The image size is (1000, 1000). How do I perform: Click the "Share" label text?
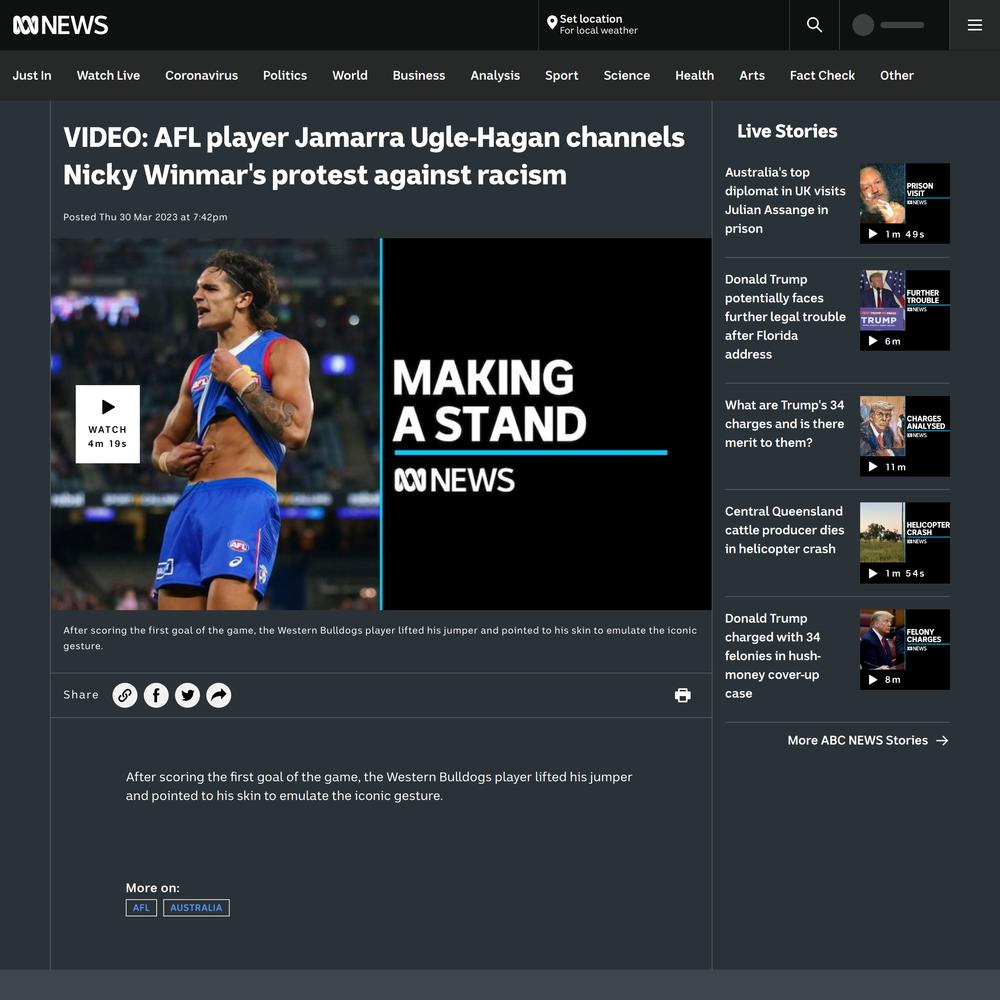81,695
